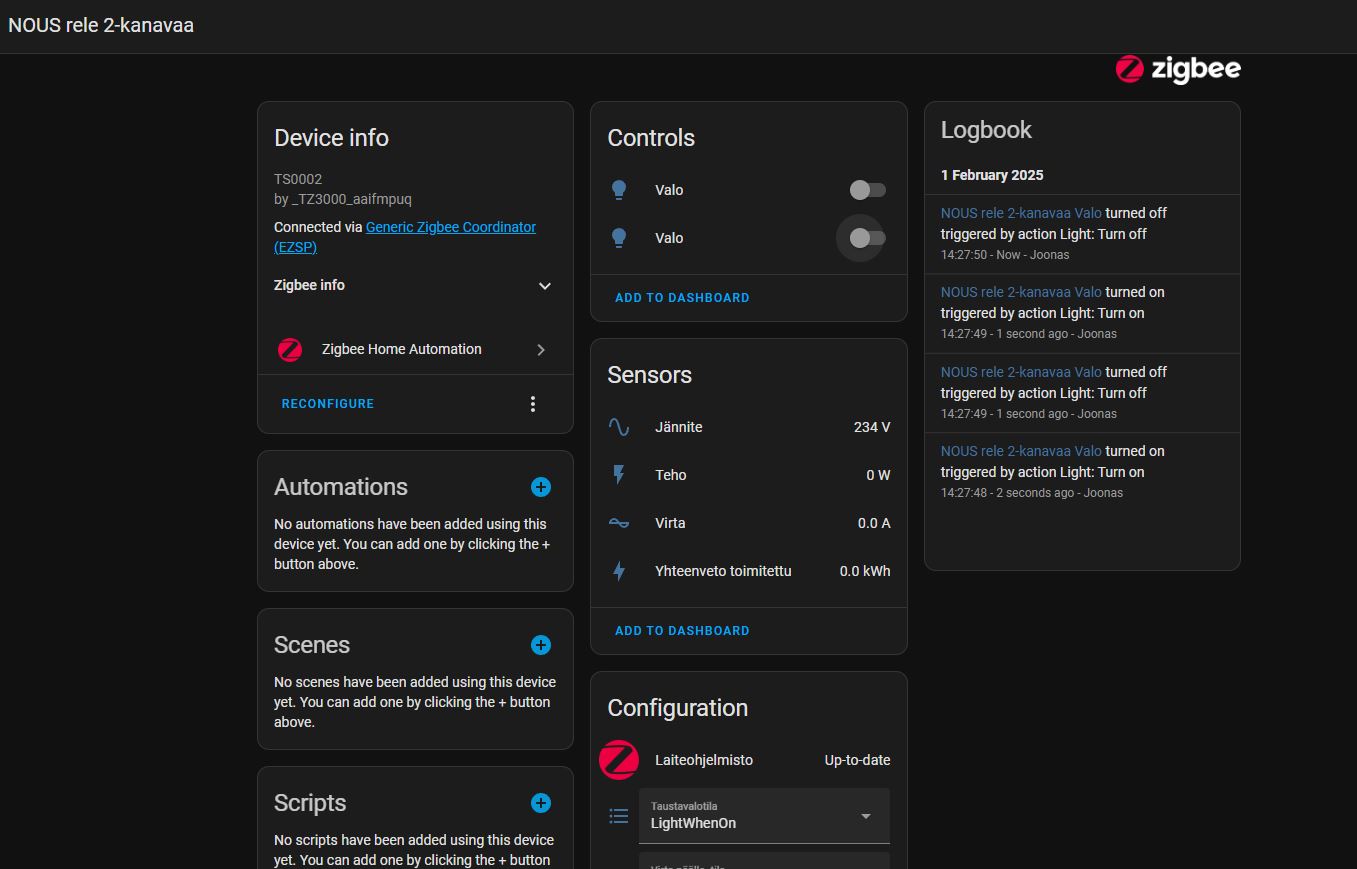Click the Teho lightning bolt icon
Viewport: 1357px width, 869px height.
tap(619, 475)
